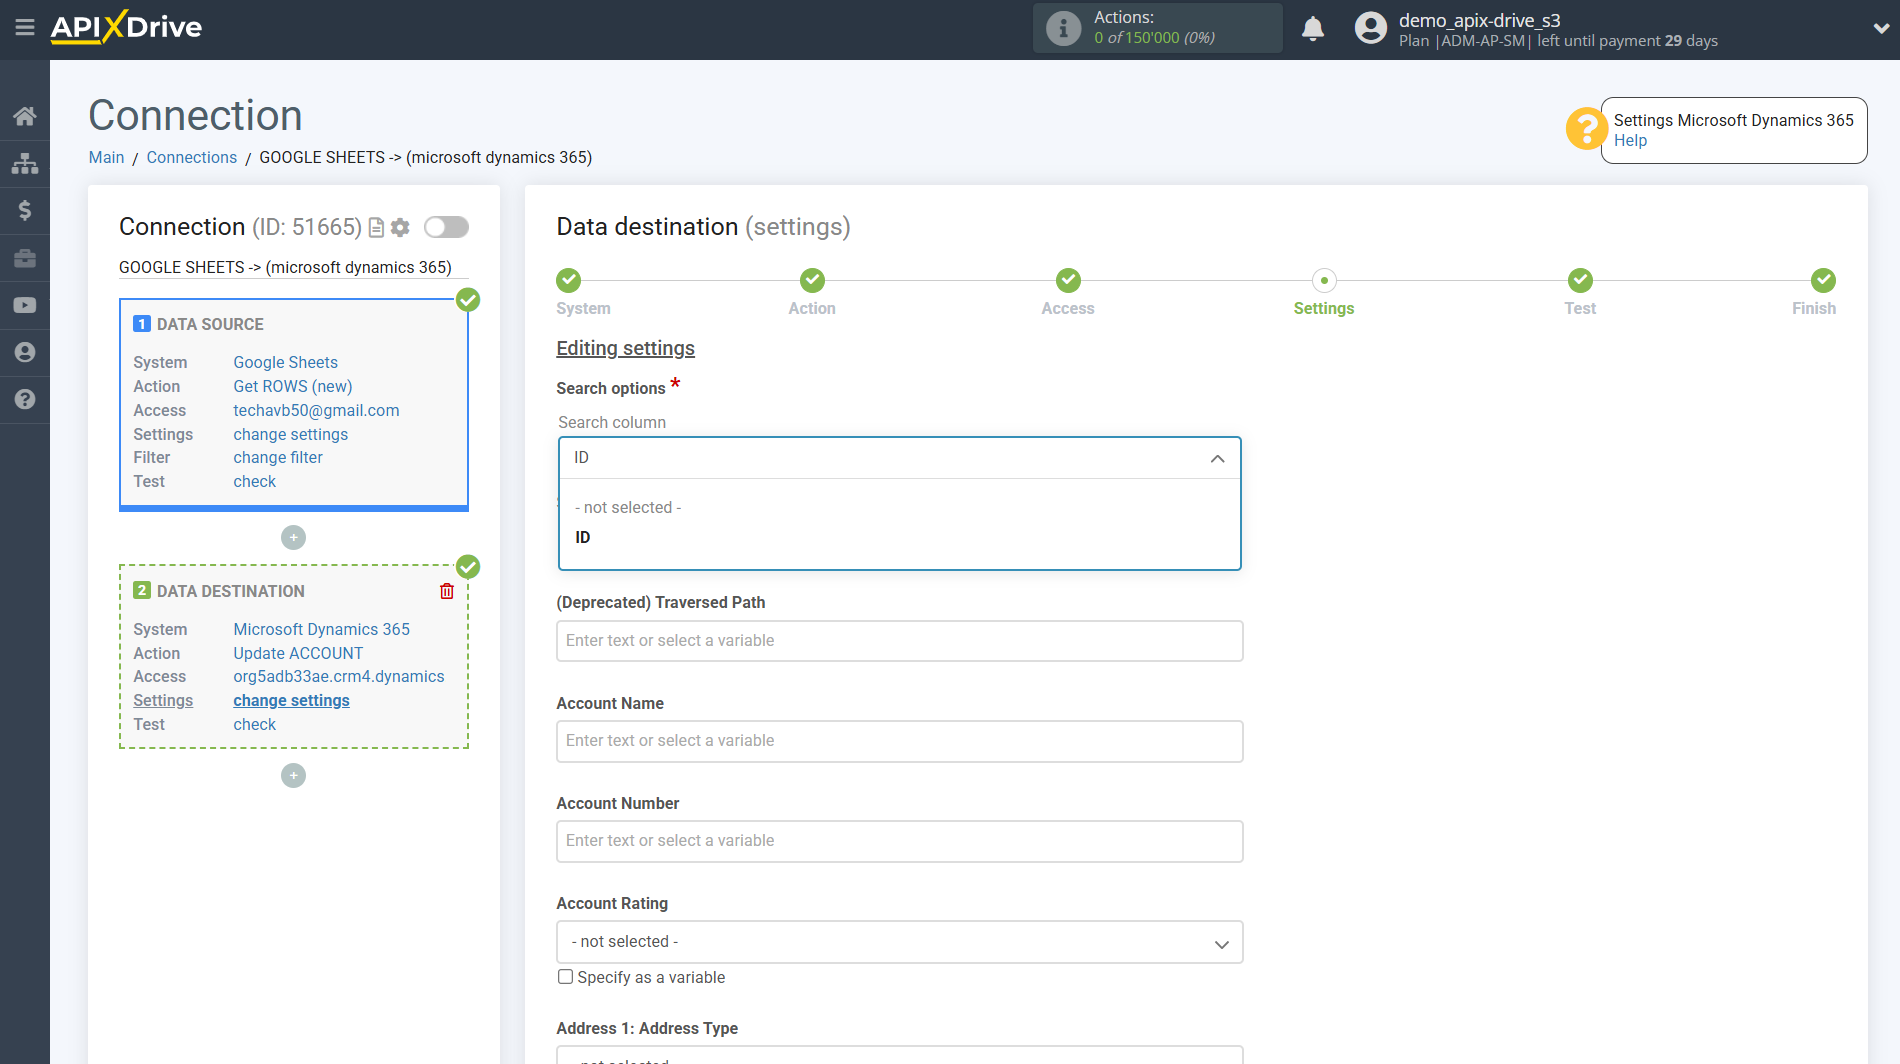Open the briefcase sidebar icon
The image size is (1900, 1064).
pos(25,258)
